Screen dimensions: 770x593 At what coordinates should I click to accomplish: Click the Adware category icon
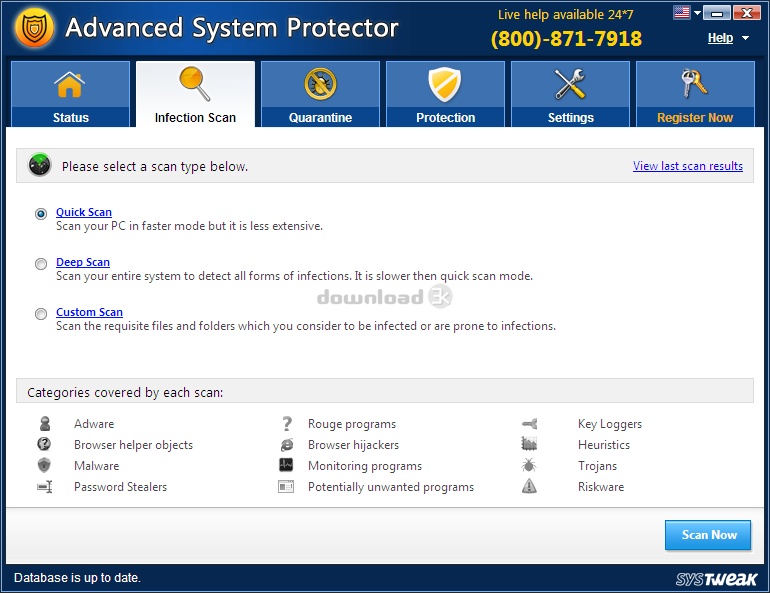pos(45,423)
